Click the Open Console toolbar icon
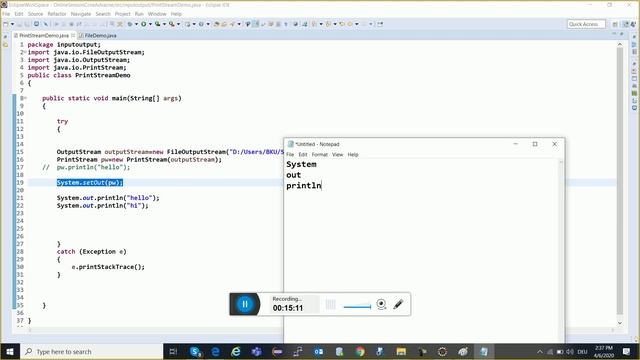Viewport: 640px width, 360px height. pos(36,24)
